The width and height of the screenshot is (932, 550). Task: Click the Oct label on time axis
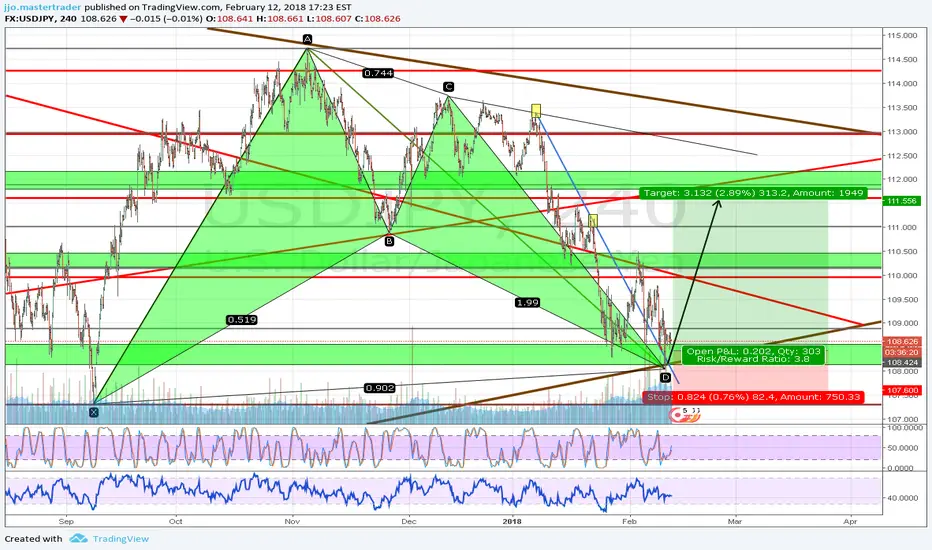(175, 521)
